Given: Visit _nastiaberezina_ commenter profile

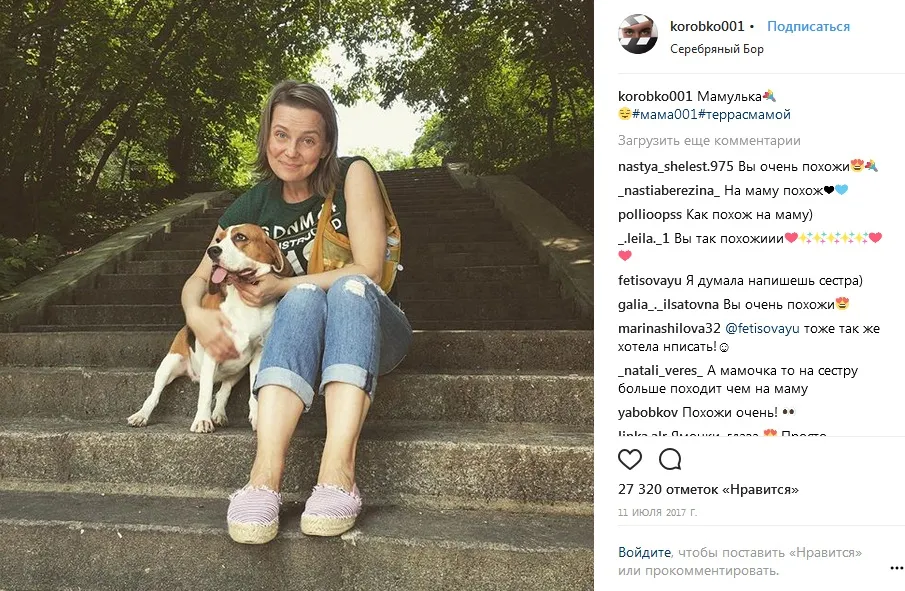Looking at the screenshot, I should (668, 190).
